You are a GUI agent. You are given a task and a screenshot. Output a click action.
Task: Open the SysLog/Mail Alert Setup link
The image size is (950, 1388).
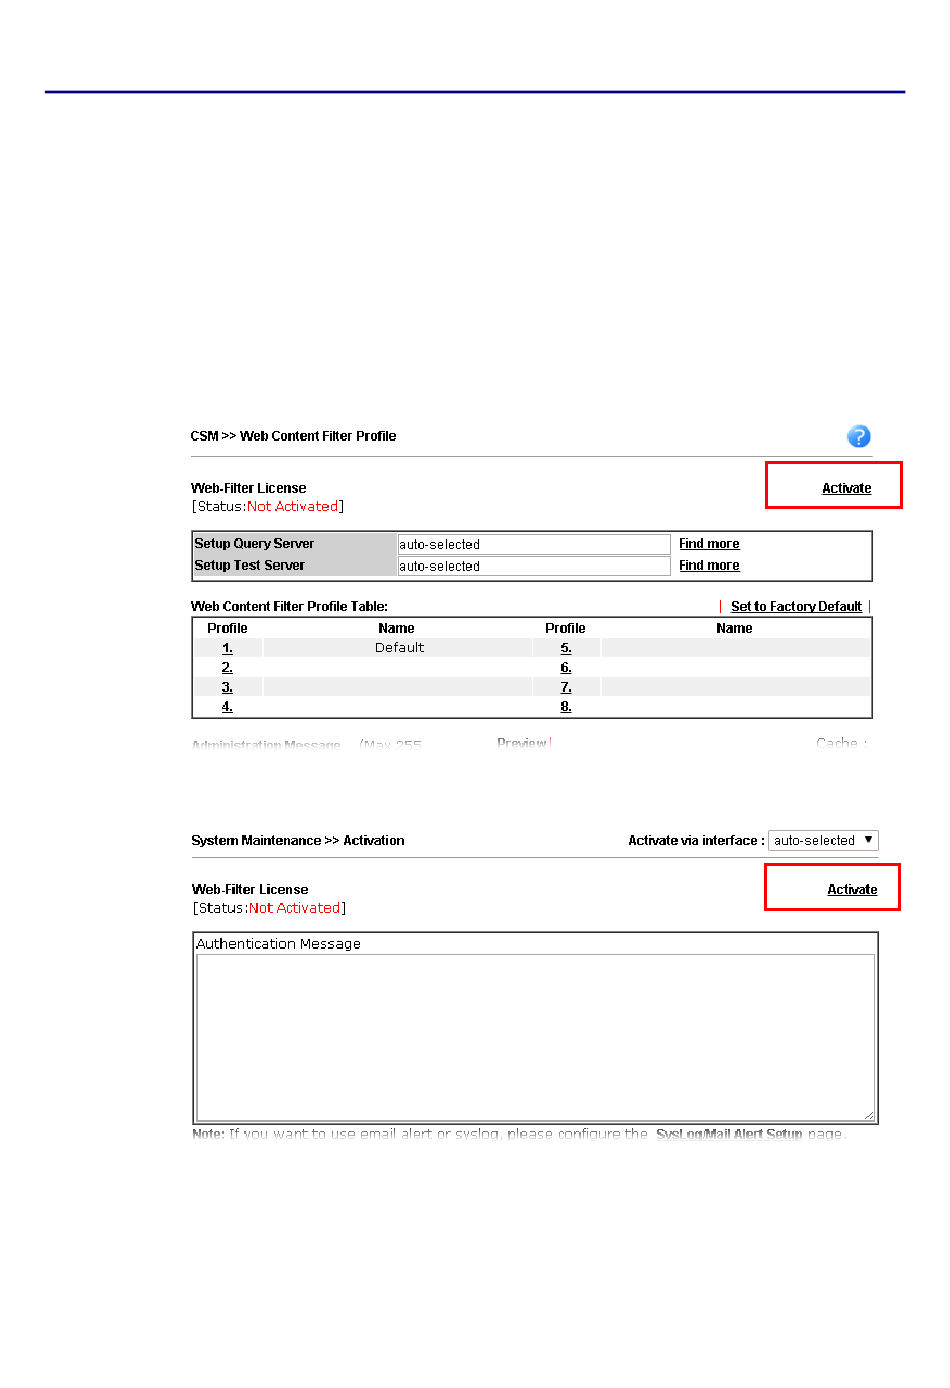click(729, 1133)
